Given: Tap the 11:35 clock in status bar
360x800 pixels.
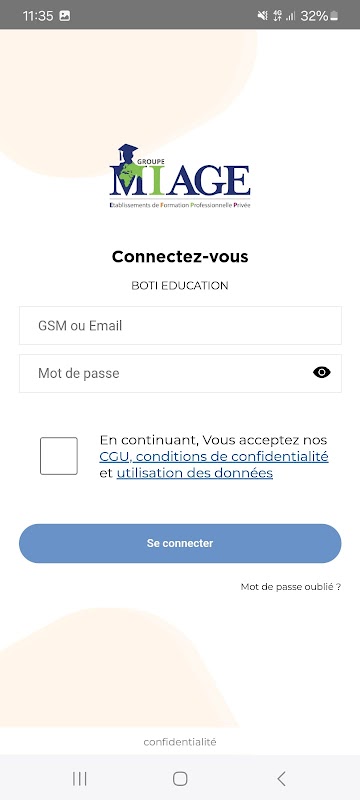Looking at the screenshot, I should (x=38, y=16).
